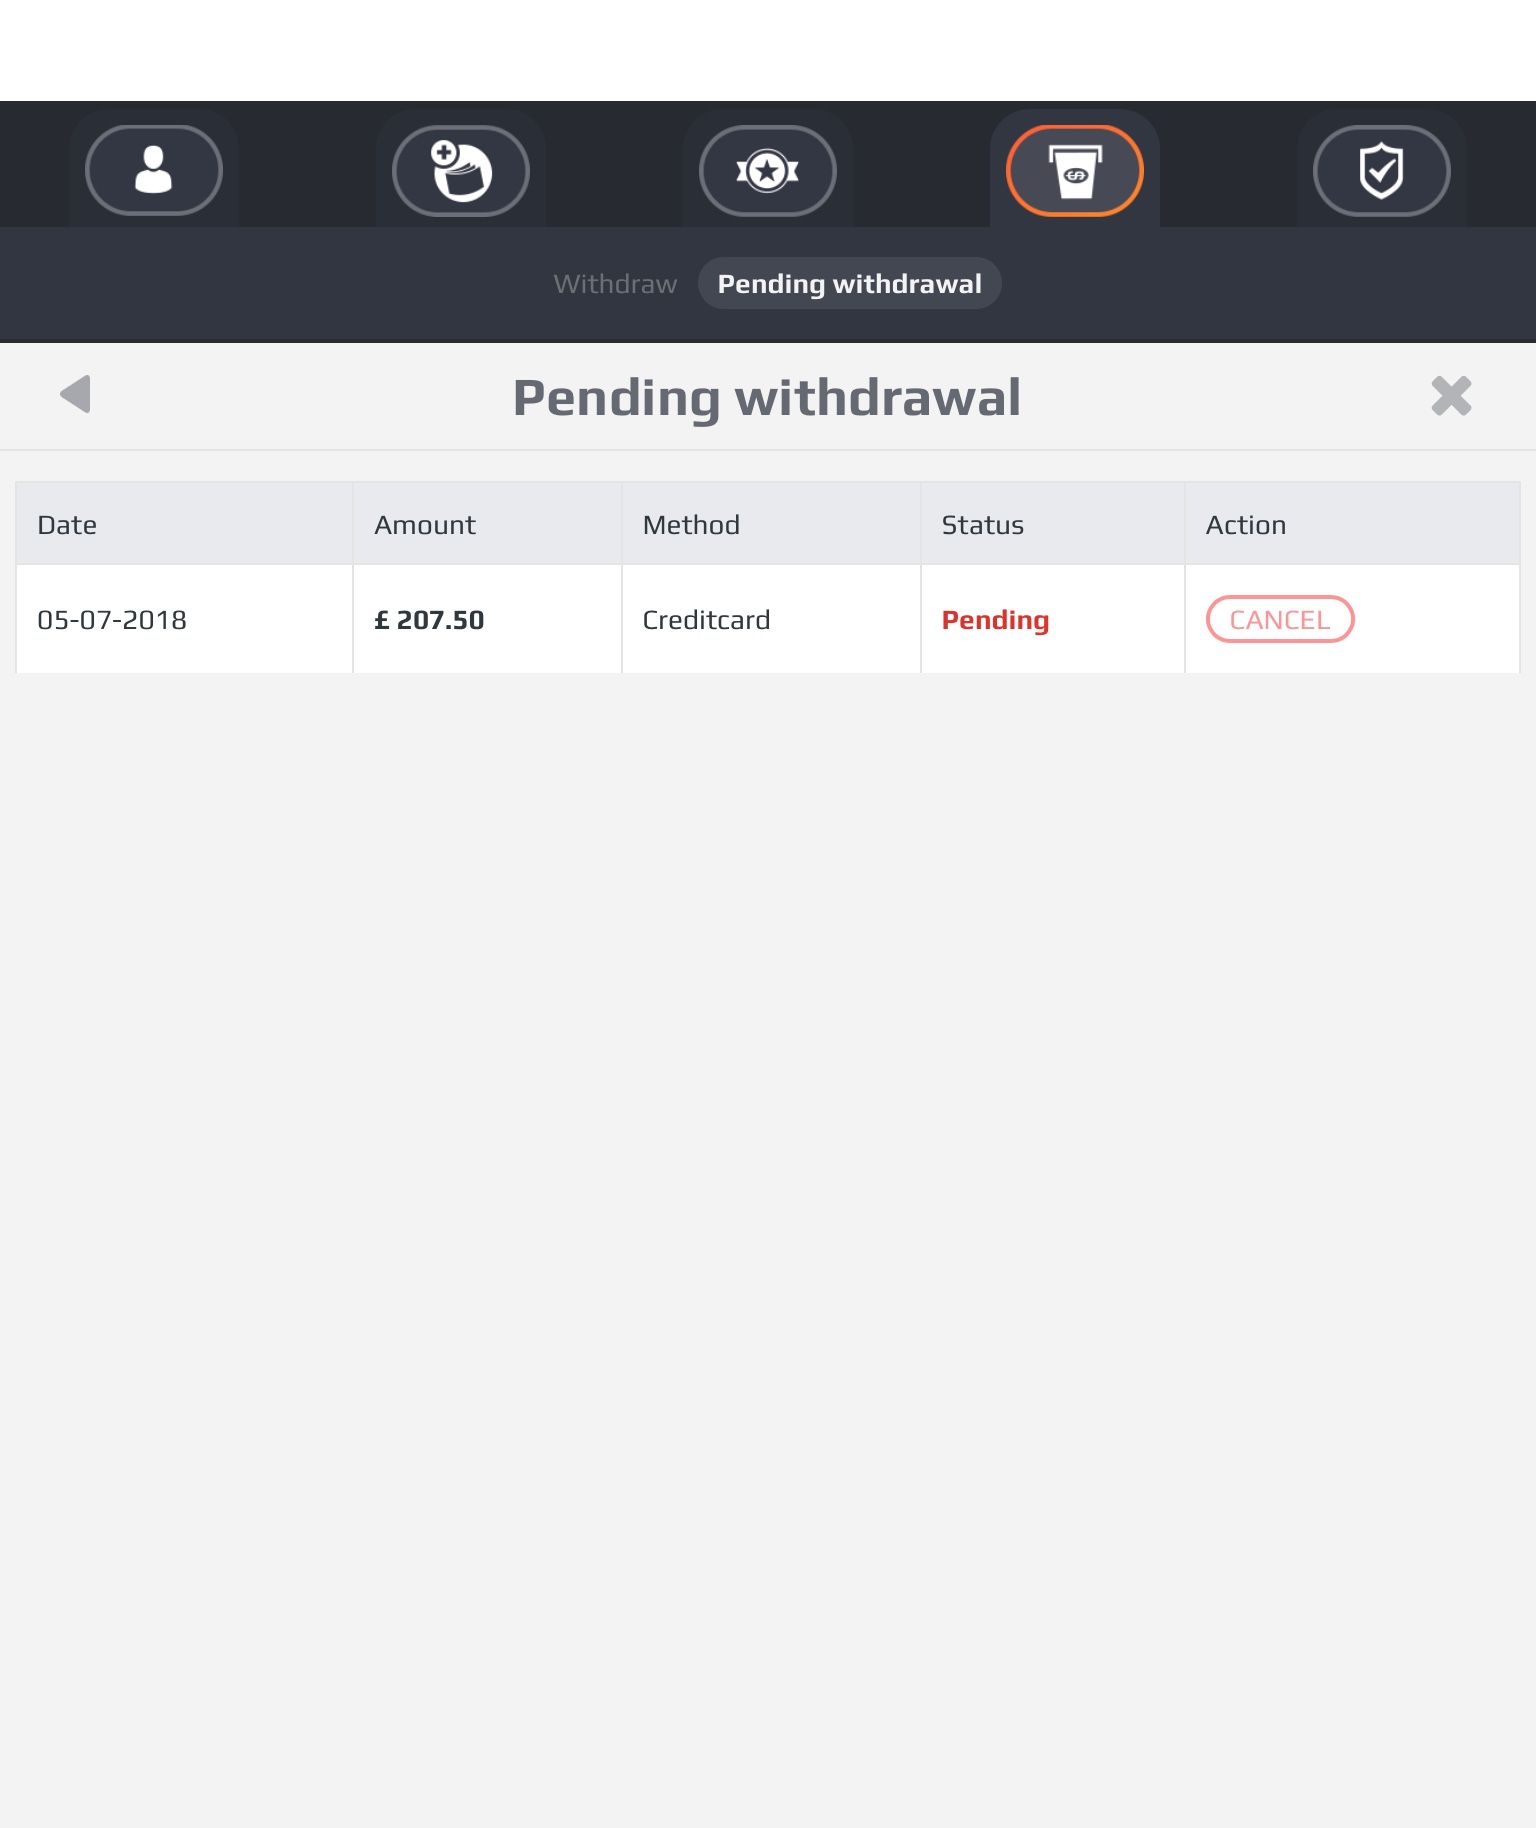Close the Pending withdrawal panel
The image size is (1536, 1828).
click(1451, 396)
